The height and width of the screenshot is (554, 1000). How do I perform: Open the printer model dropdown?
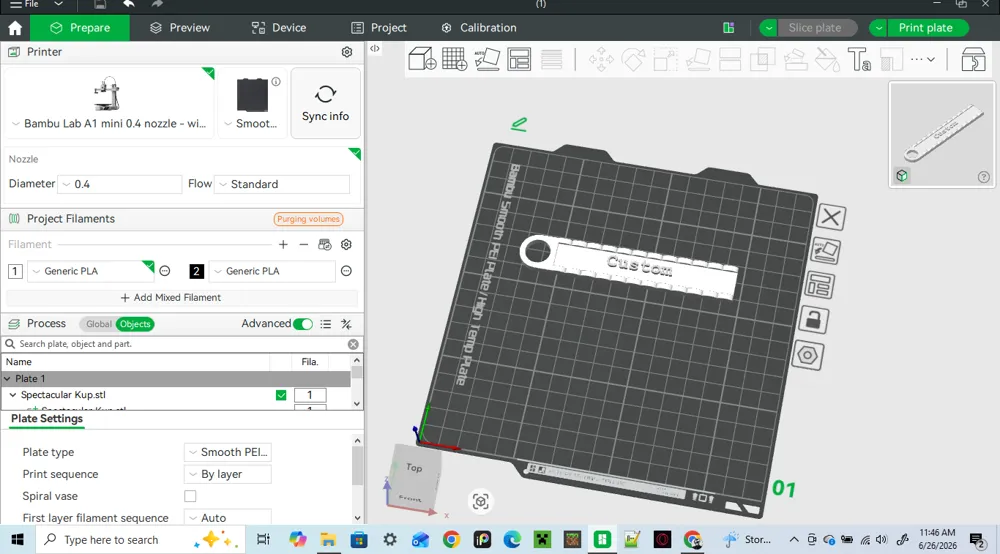pyautogui.click(x=108, y=124)
